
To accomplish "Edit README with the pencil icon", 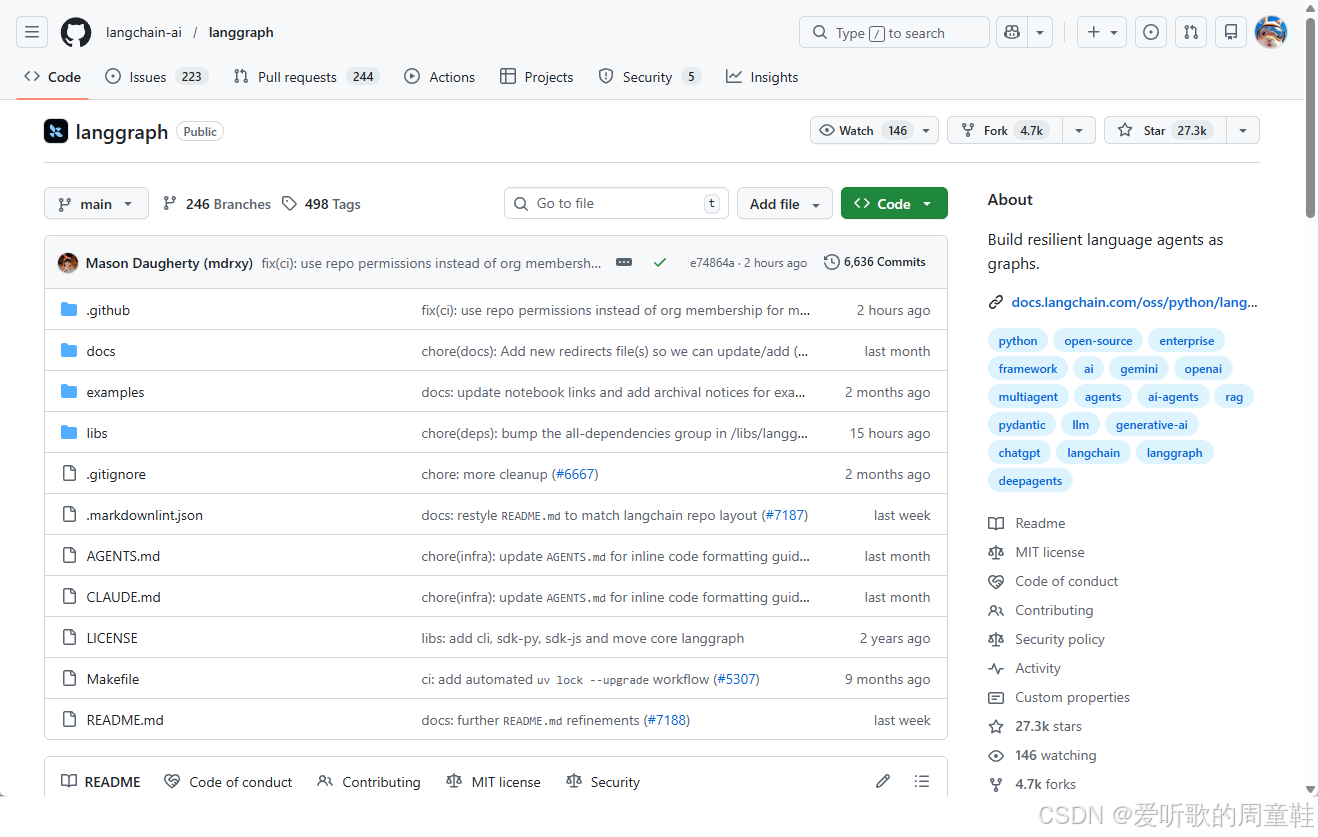I will pyautogui.click(x=883, y=781).
